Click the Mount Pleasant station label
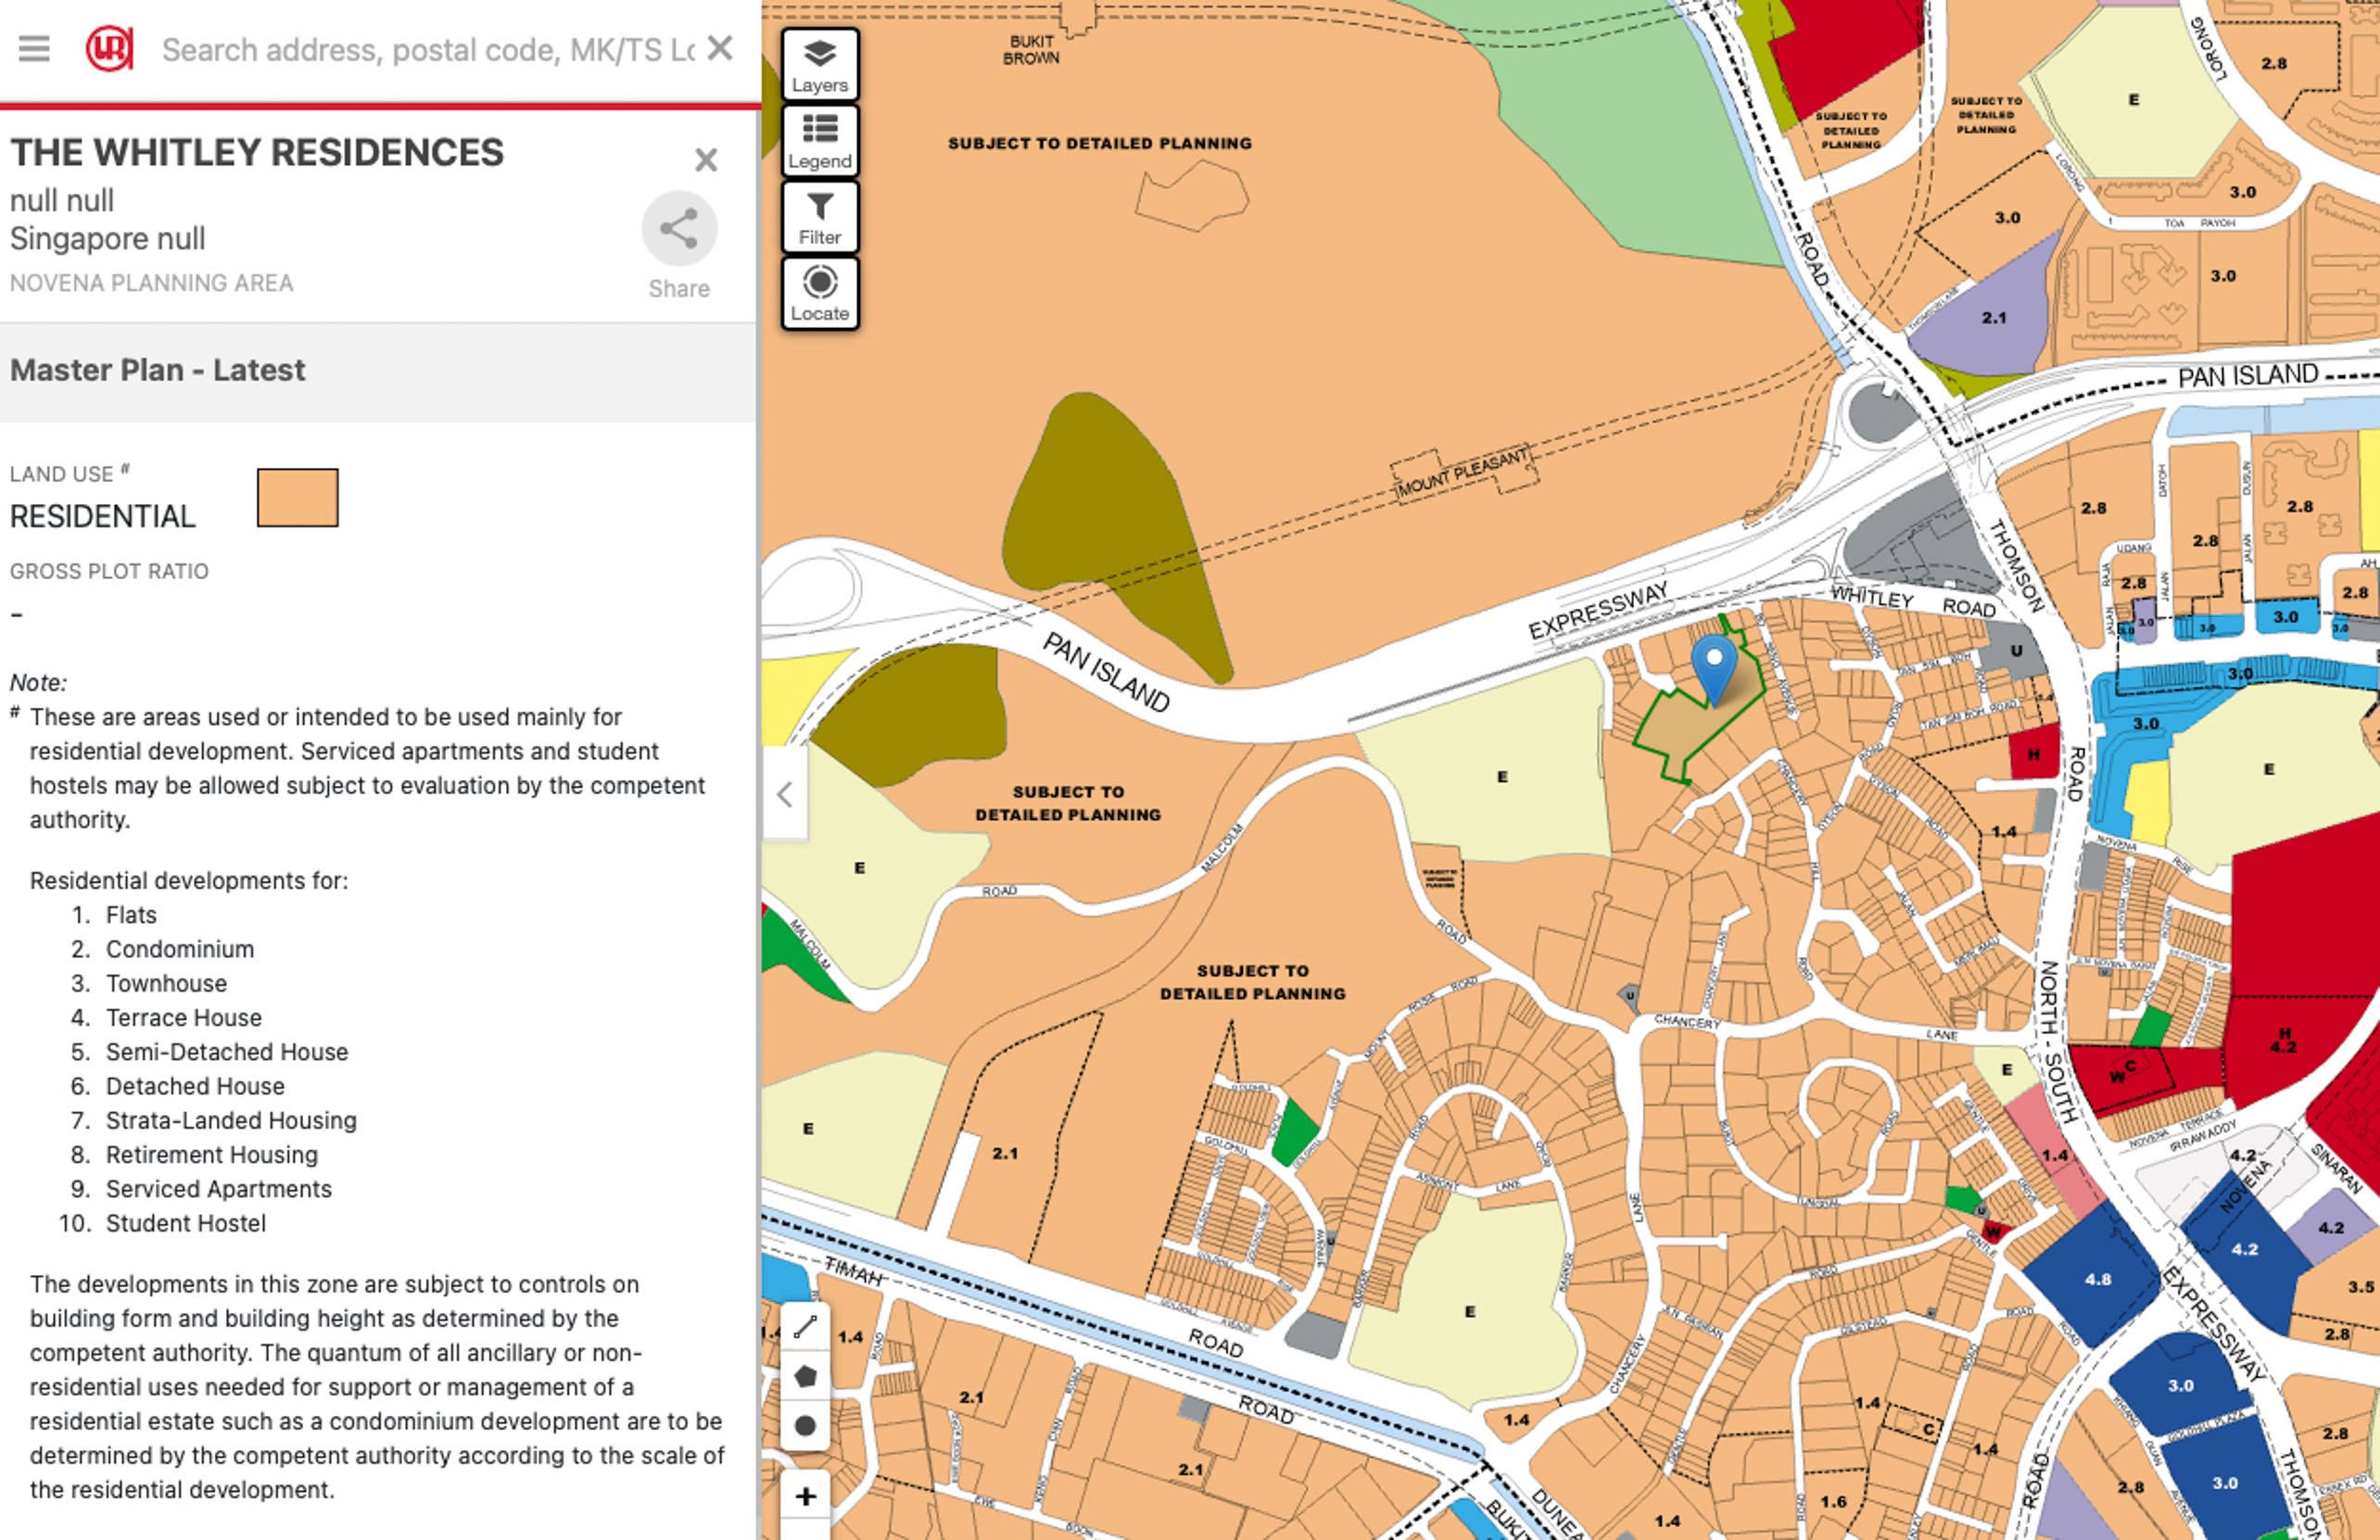This screenshot has width=2380, height=1540. click(1462, 473)
